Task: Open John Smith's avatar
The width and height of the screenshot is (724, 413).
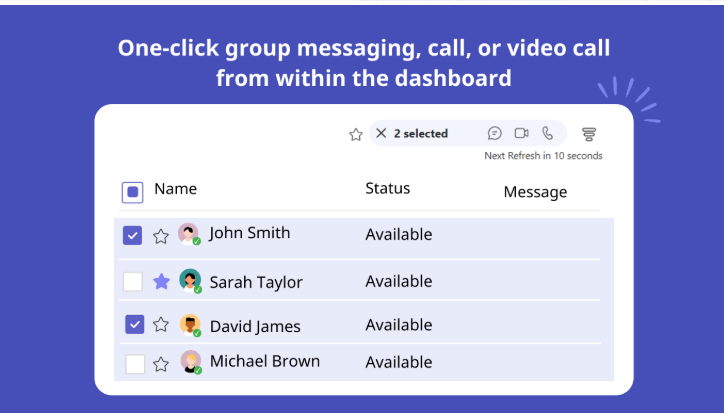Action: tap(189, 234)
